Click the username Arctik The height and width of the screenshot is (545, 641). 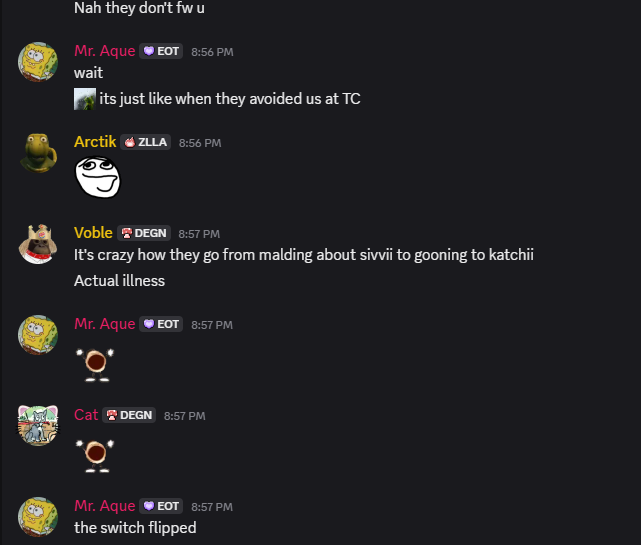click(x=95, y=142)
